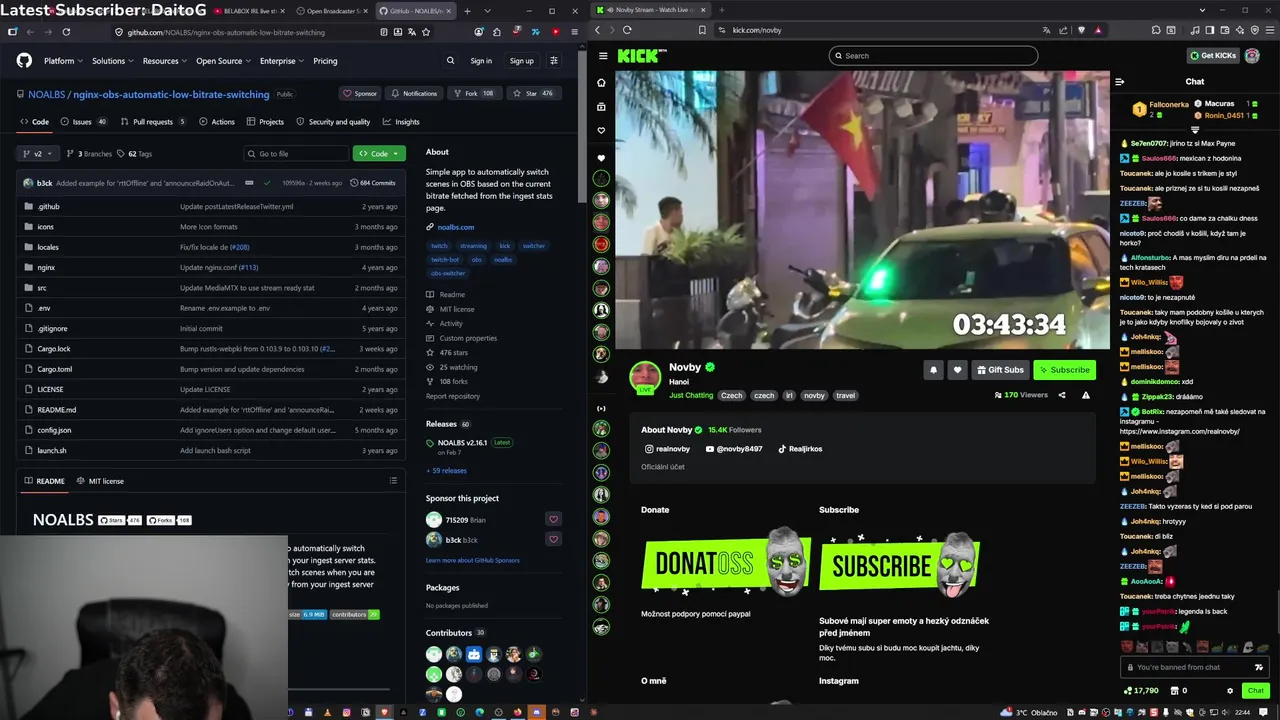Click the 'travel' stream tag

[846, 395]
